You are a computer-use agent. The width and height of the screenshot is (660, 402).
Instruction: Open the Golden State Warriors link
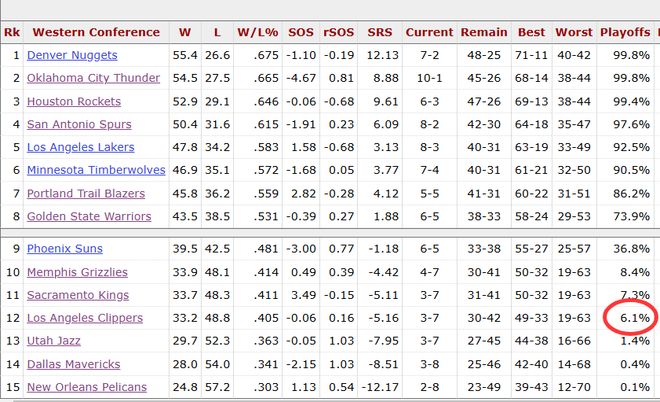(x=90, y=216)
